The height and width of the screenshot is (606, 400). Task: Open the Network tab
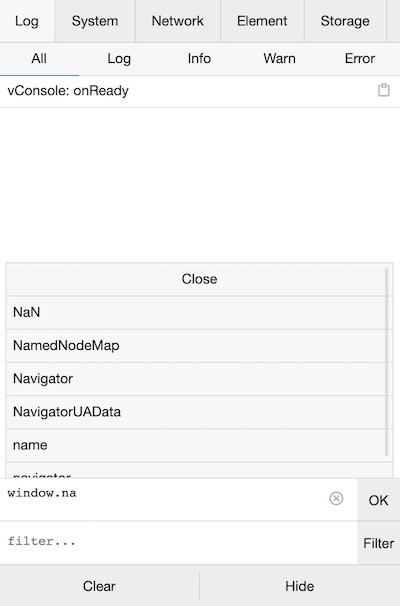[x=178, y=21]
